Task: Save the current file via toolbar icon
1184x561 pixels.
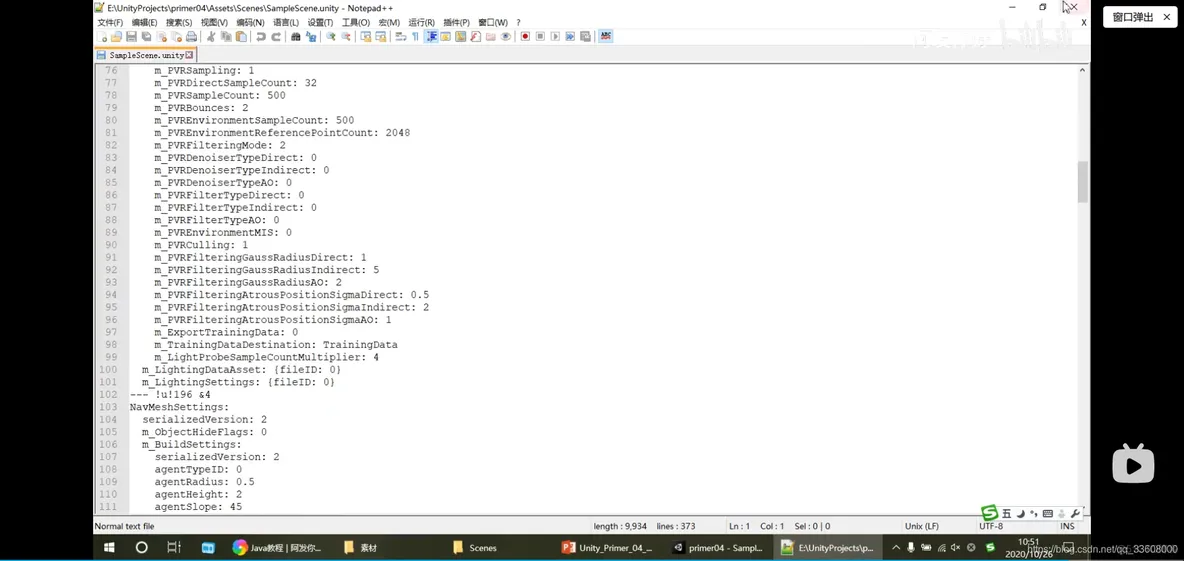Action: (131, 36)
